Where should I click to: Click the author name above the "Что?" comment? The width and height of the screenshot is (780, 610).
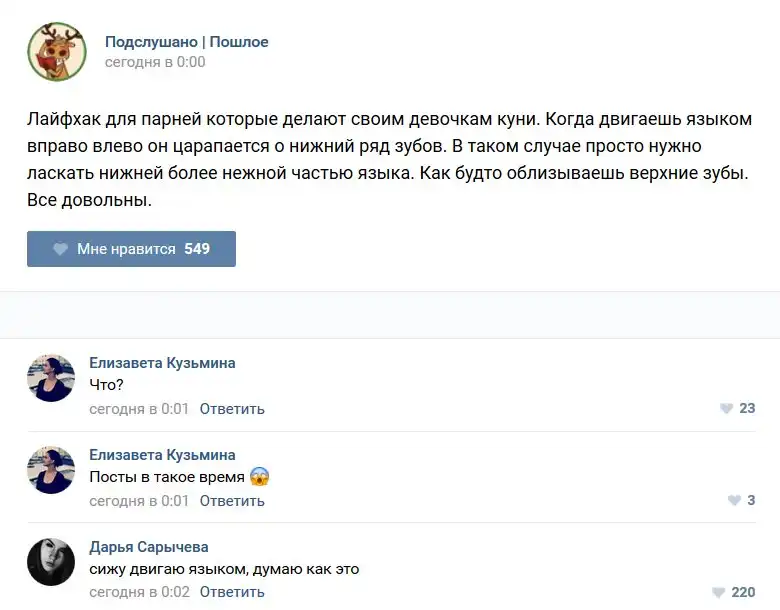click(x=162, y=363)
